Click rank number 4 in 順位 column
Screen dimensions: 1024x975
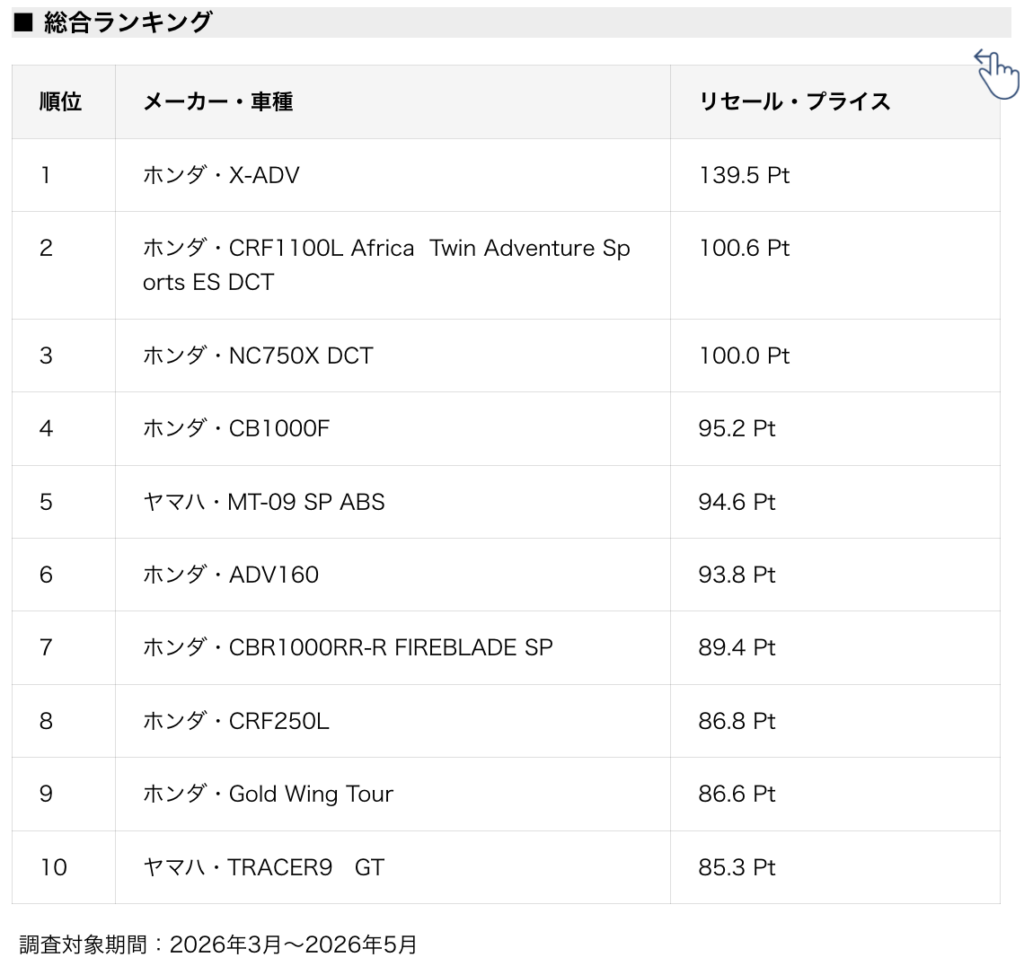click(x=46, y=428)
